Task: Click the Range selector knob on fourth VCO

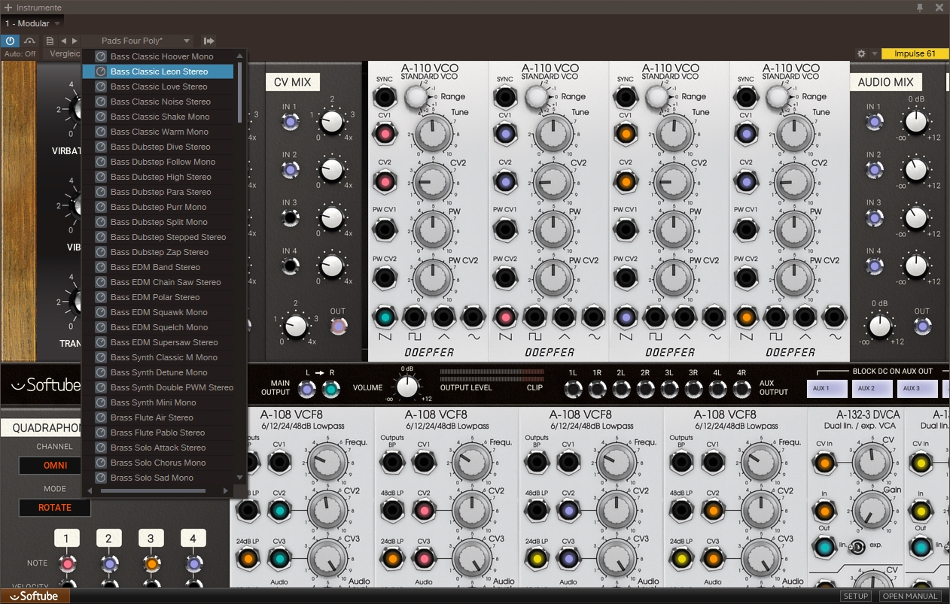Action: (777, 97)
